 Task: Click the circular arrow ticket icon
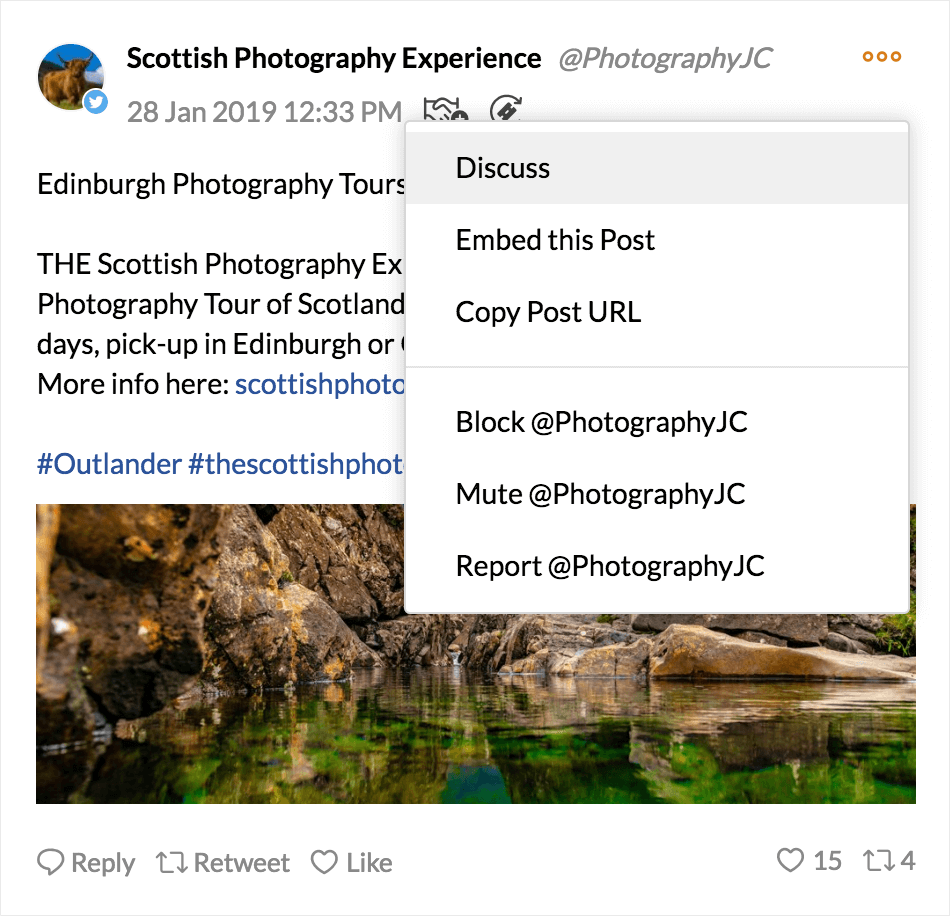tap(505, 108)
